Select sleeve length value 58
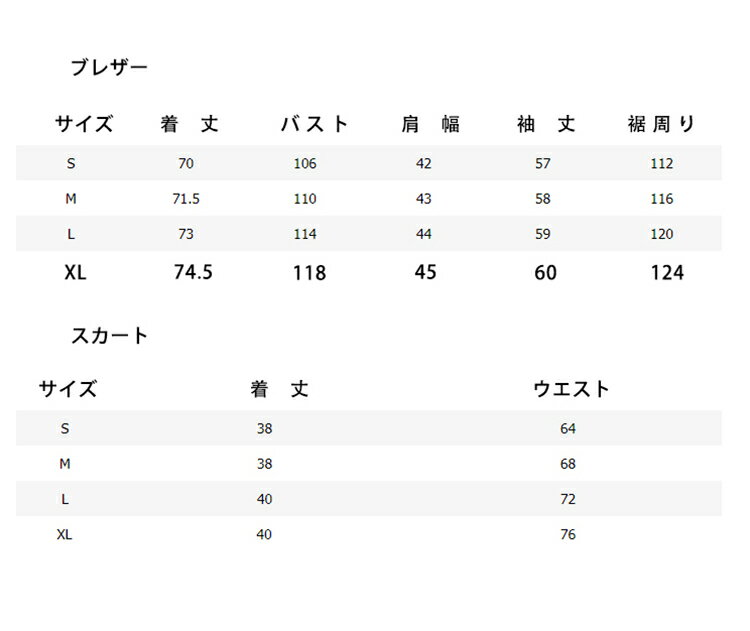The height and width of the screenshot is (631, 750). (543, 199)
